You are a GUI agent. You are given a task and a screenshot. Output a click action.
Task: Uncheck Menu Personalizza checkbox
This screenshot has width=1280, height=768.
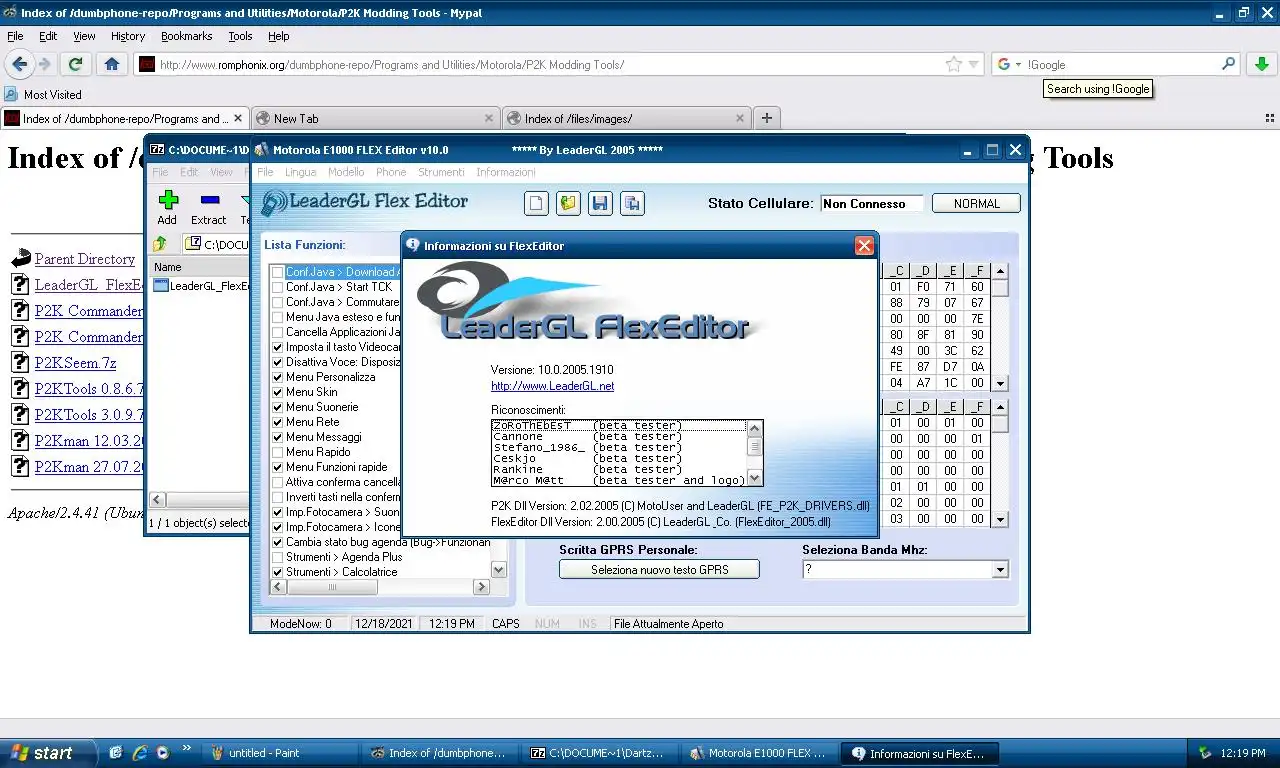pyautogui.click(x=277, y=377)
